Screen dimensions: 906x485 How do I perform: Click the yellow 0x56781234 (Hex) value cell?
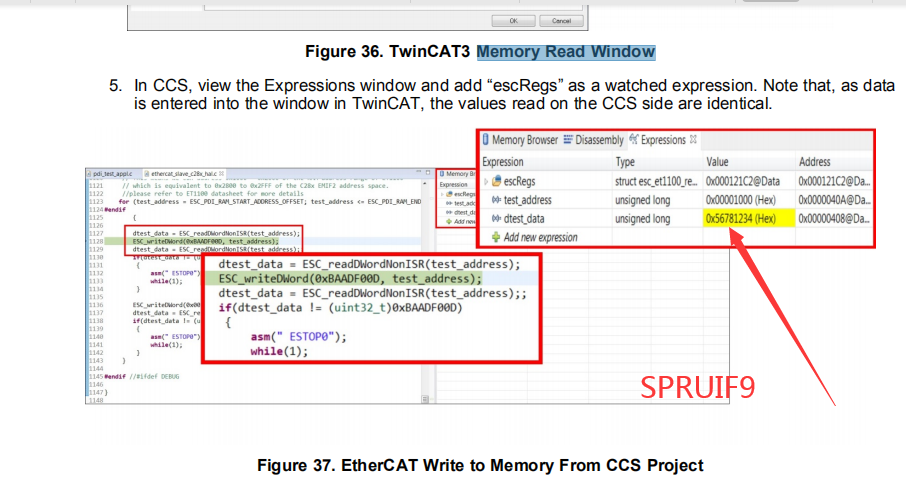click(749, 219)
